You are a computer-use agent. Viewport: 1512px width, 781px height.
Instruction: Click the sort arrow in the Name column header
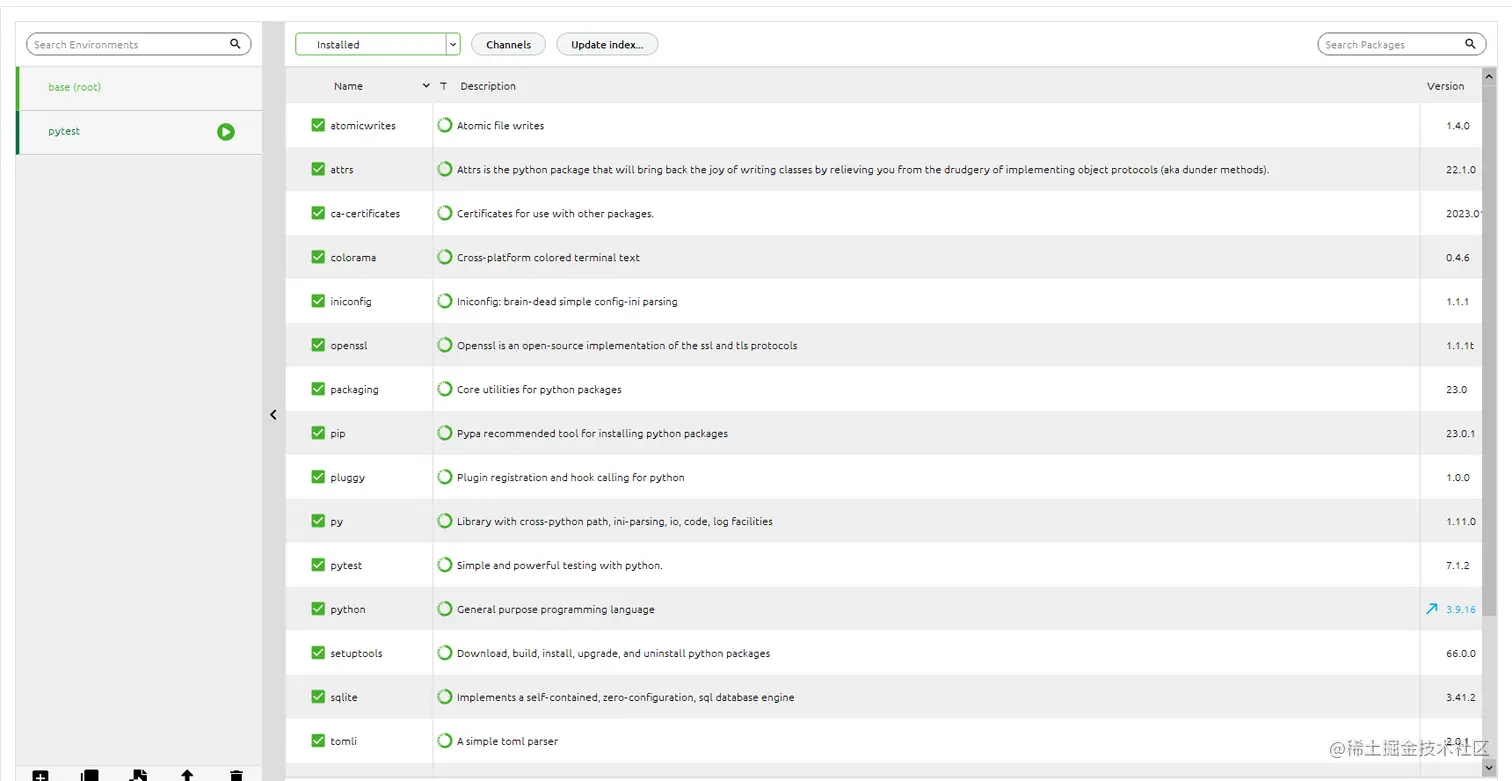pyautogui.click(x=426, y=86)
